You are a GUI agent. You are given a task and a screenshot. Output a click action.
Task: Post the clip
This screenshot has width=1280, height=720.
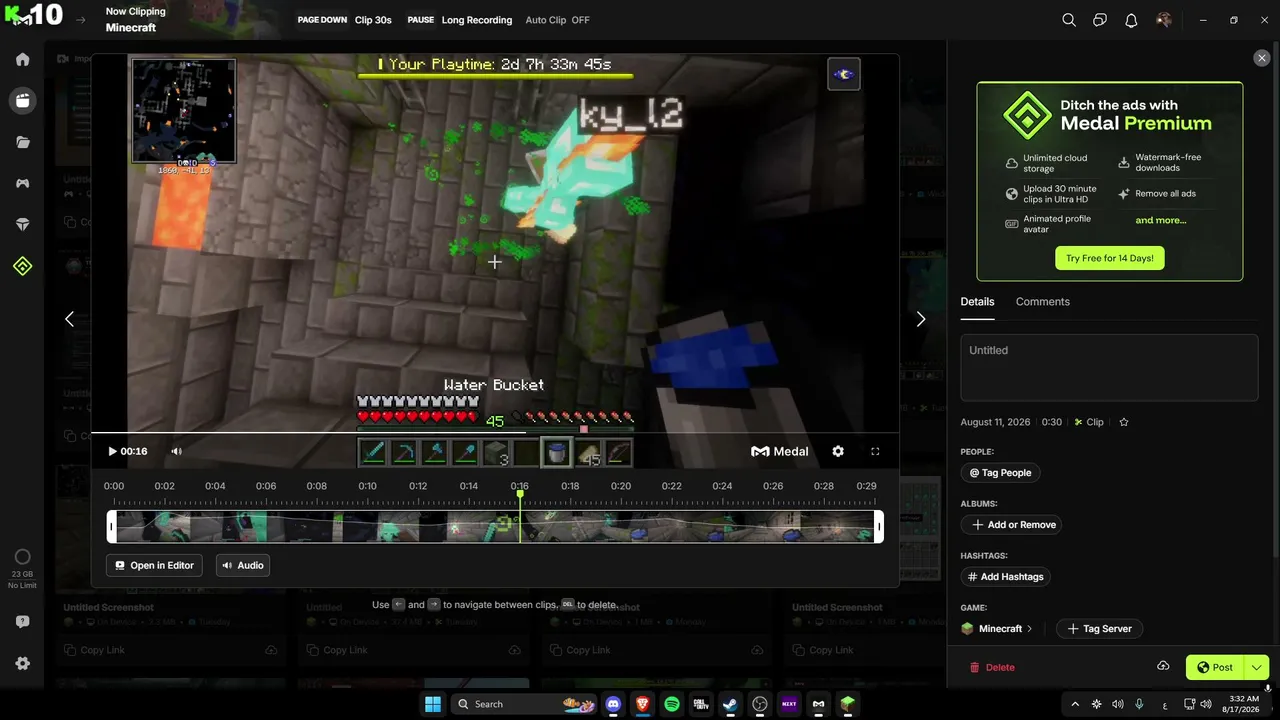tap(1215, 667)
